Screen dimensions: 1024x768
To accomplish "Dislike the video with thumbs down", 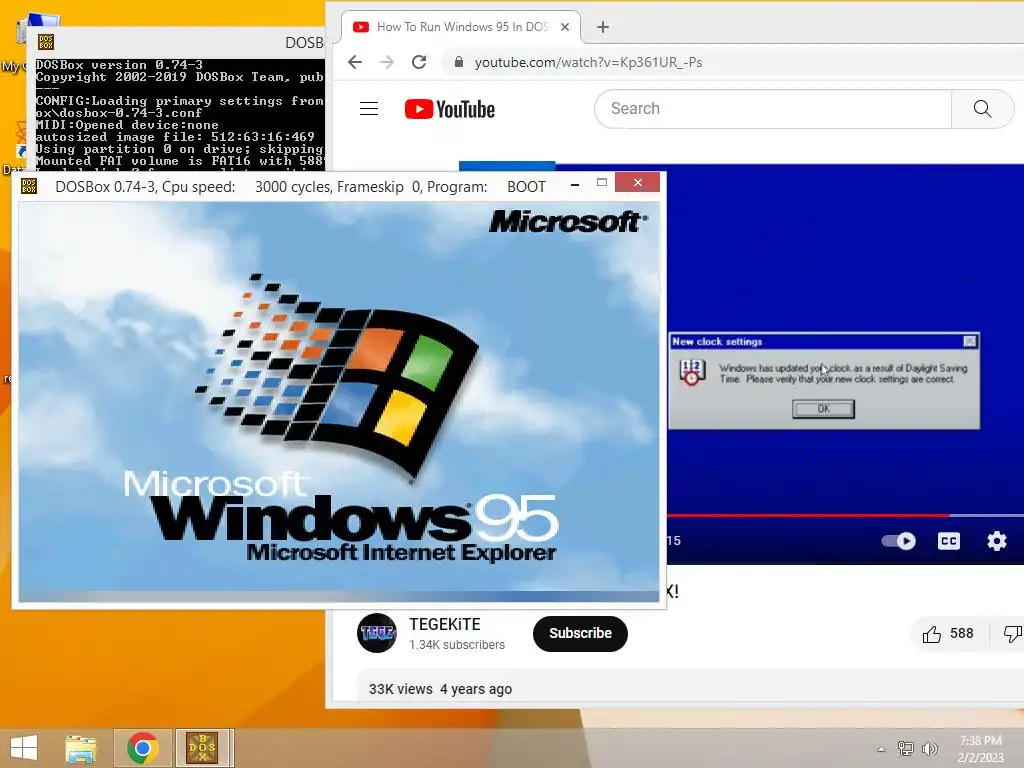I will coord(1012,633).
